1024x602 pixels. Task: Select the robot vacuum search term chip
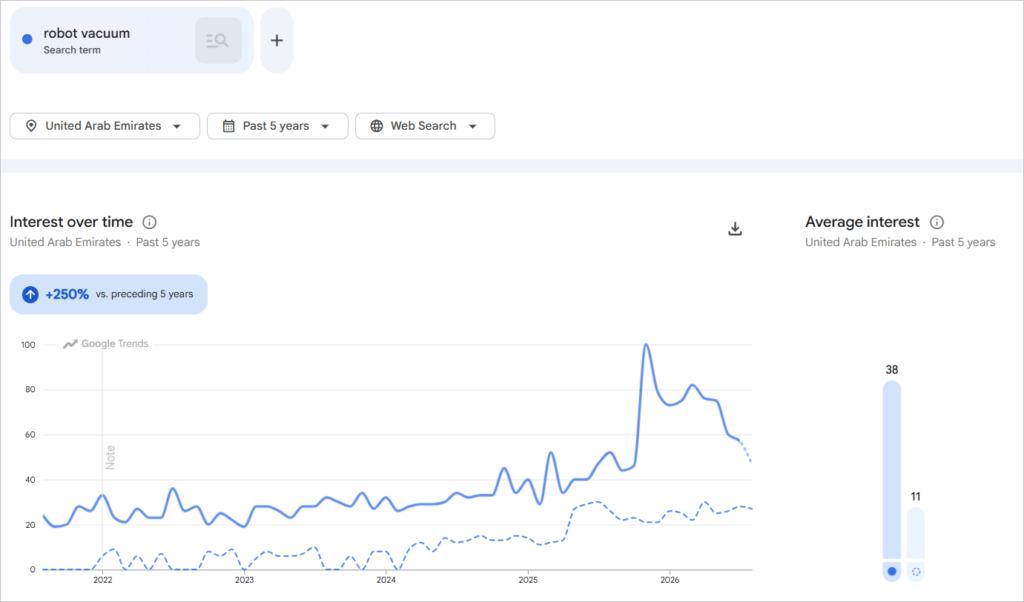[131, 40]
